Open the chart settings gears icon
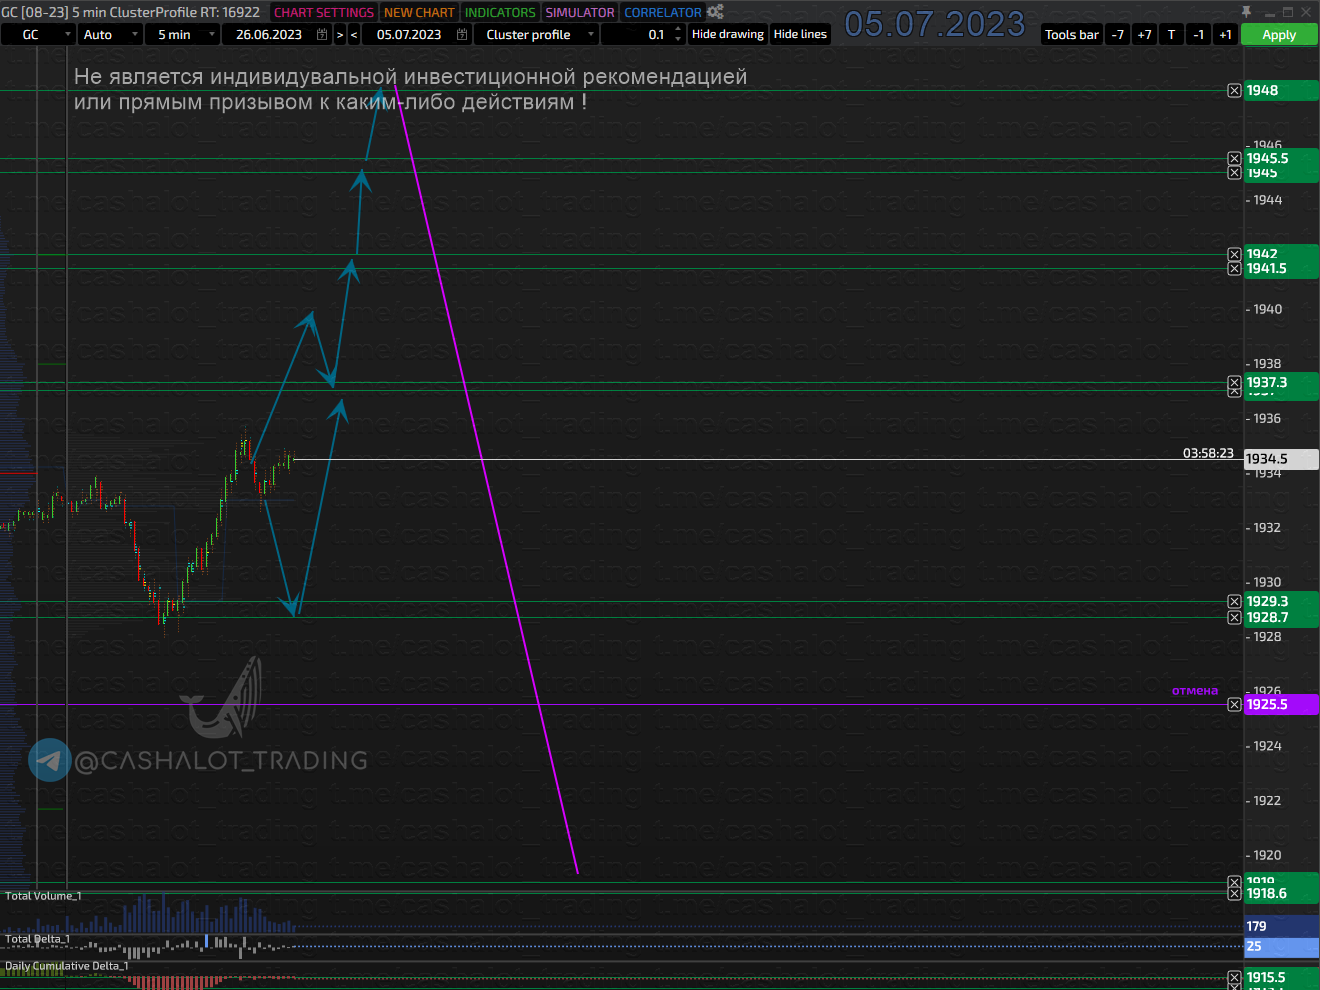 tap(715, 12)
